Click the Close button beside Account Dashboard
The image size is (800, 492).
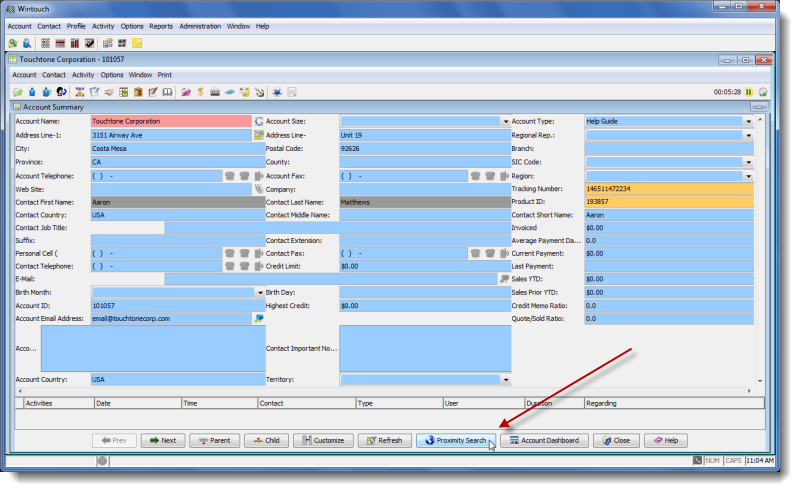616,440
